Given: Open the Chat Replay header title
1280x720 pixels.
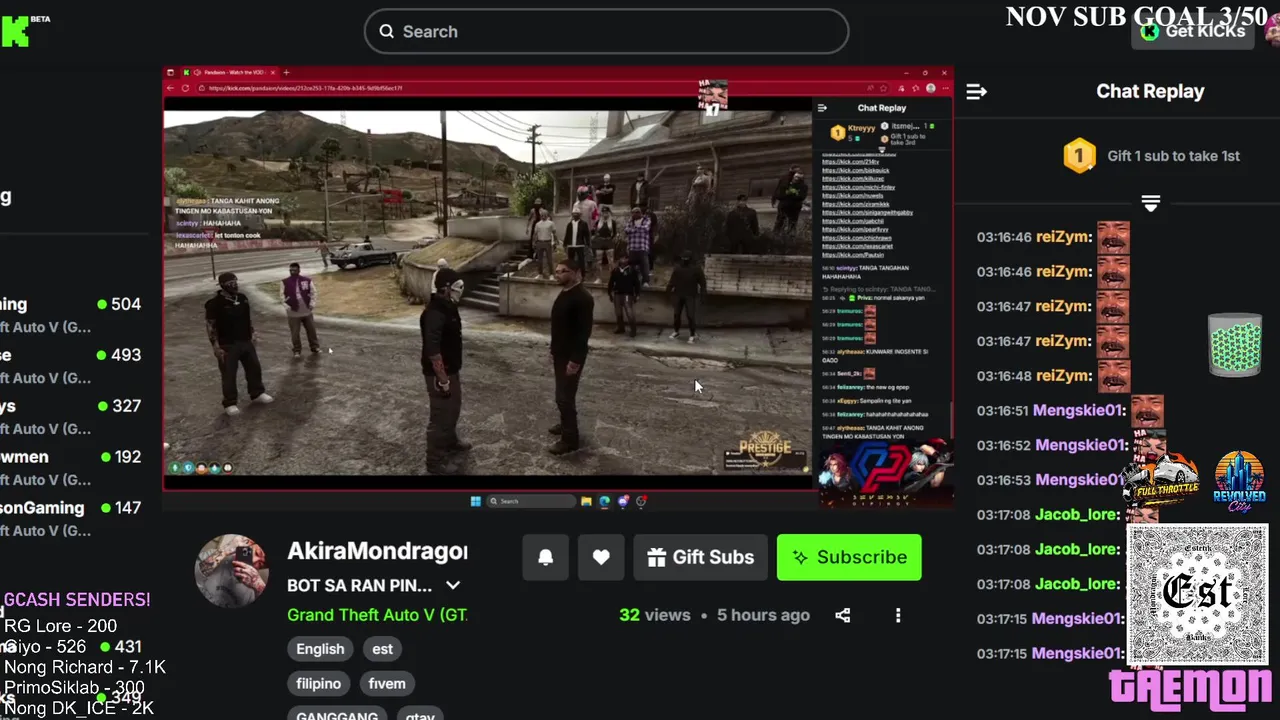Looking at the screenshot, I should click(x=1150, y=91).
